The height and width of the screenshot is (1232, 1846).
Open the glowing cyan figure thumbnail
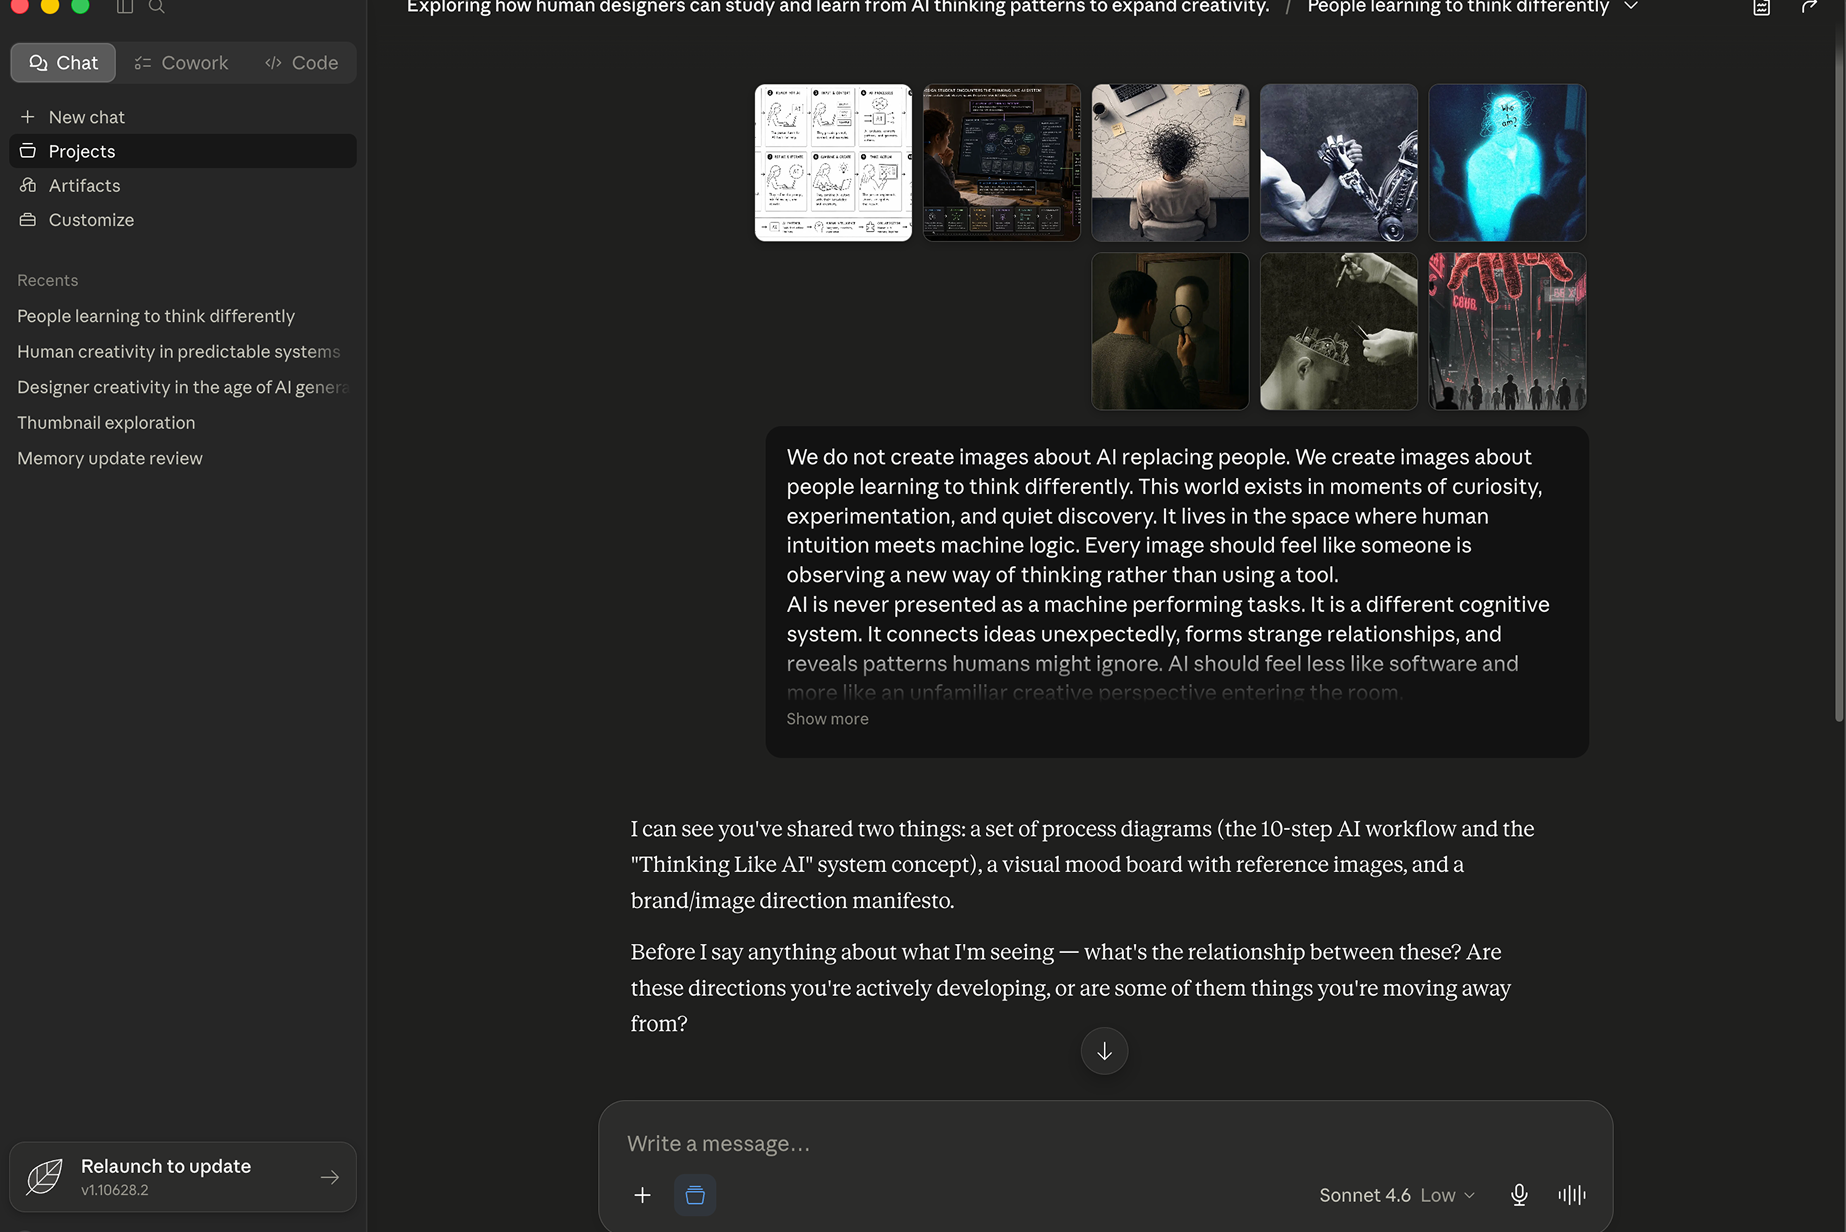(1507, 162)
